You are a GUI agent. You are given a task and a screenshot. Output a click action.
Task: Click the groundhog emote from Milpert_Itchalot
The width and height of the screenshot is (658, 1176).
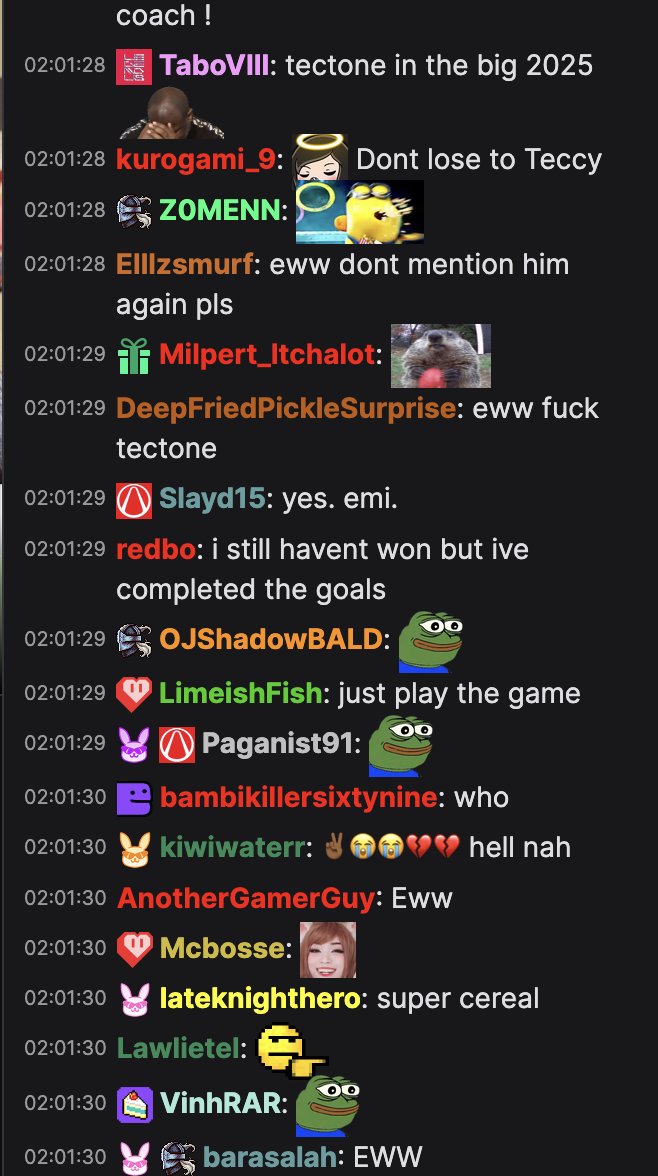point(441,356)
